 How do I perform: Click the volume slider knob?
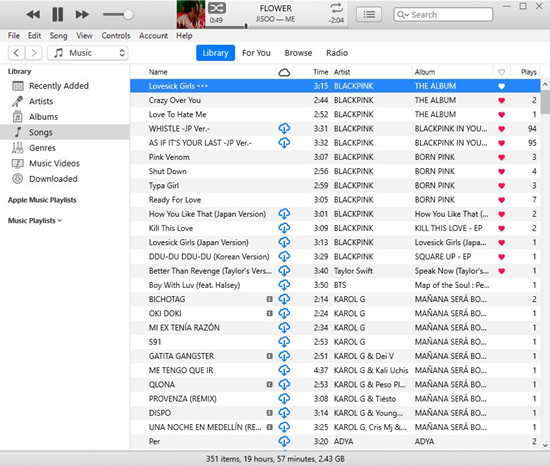coord(128,15)
